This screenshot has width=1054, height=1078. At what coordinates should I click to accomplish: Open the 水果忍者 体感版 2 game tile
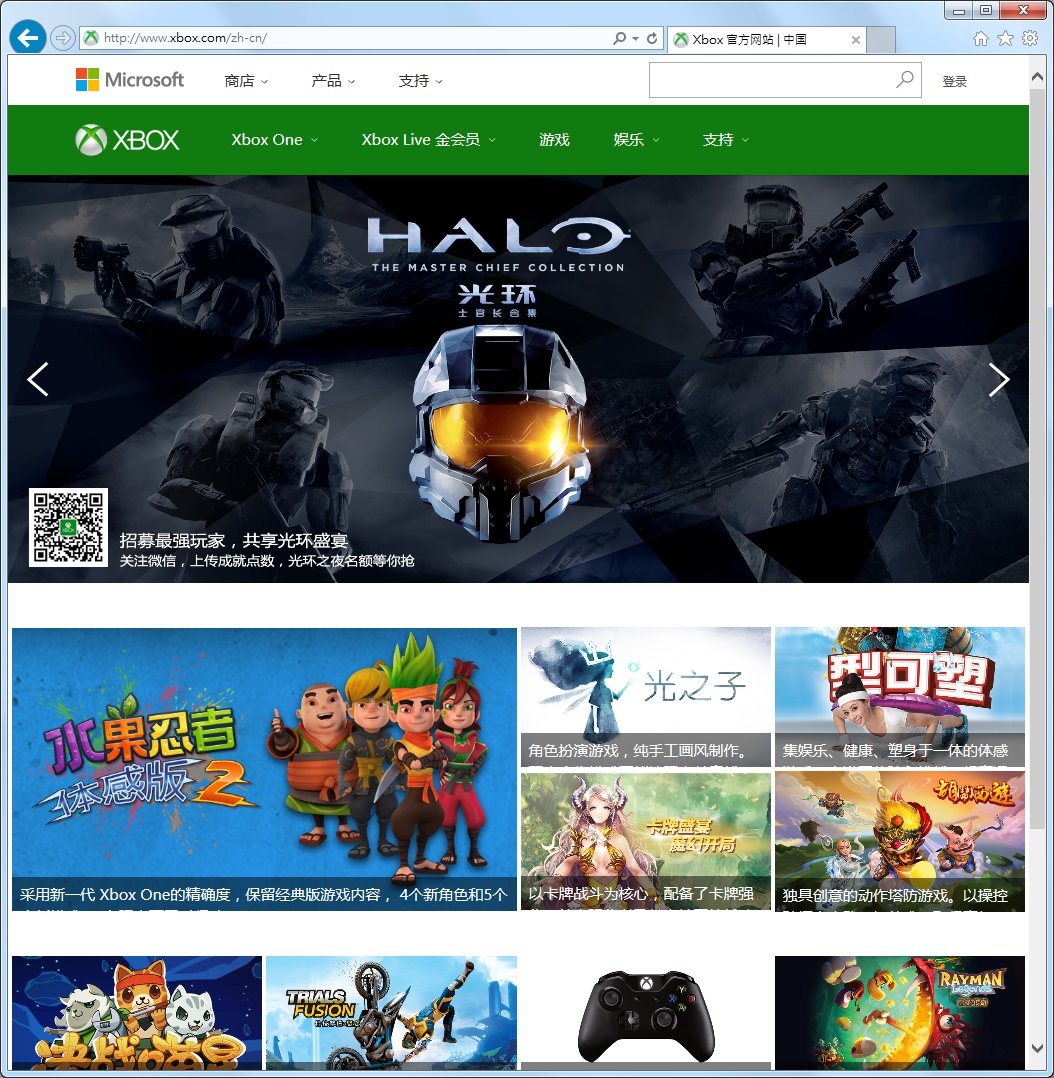(x=264, y=769)
